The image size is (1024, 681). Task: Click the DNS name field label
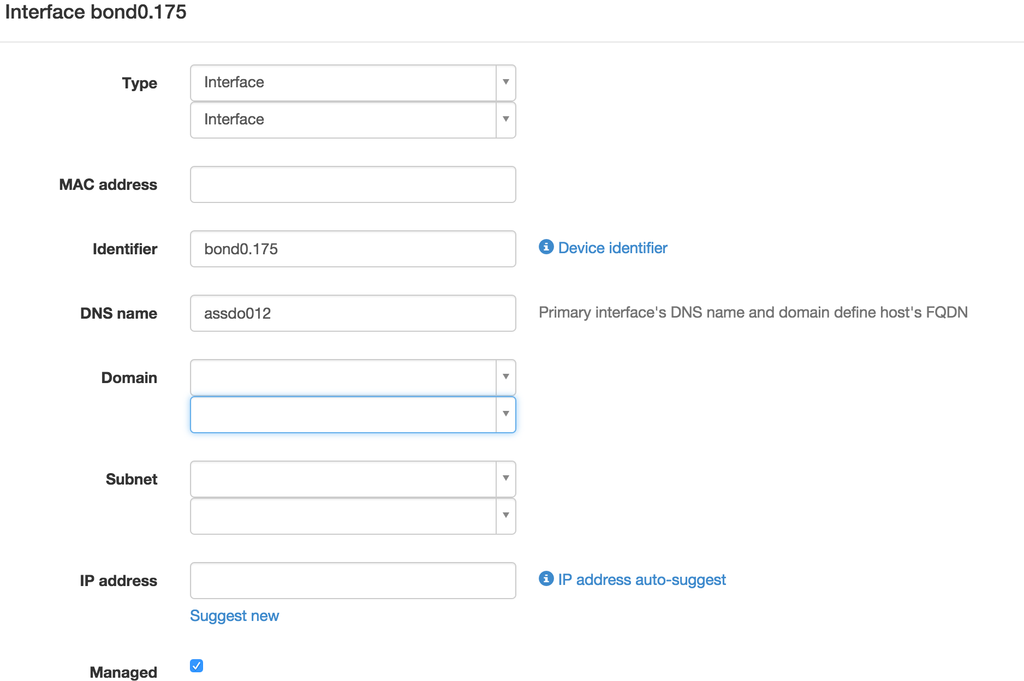tap(119, 313)
